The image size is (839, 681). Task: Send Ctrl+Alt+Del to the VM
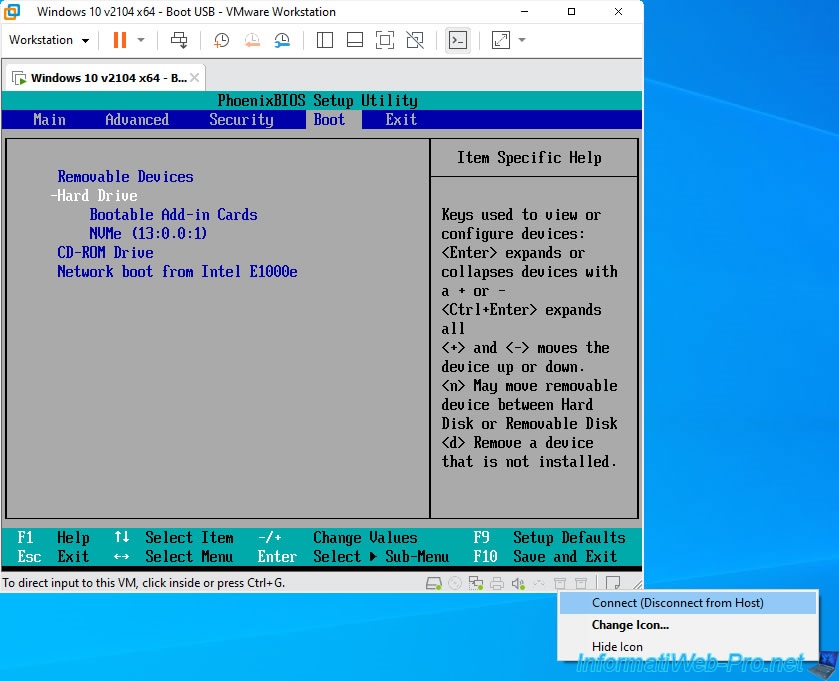179,40
